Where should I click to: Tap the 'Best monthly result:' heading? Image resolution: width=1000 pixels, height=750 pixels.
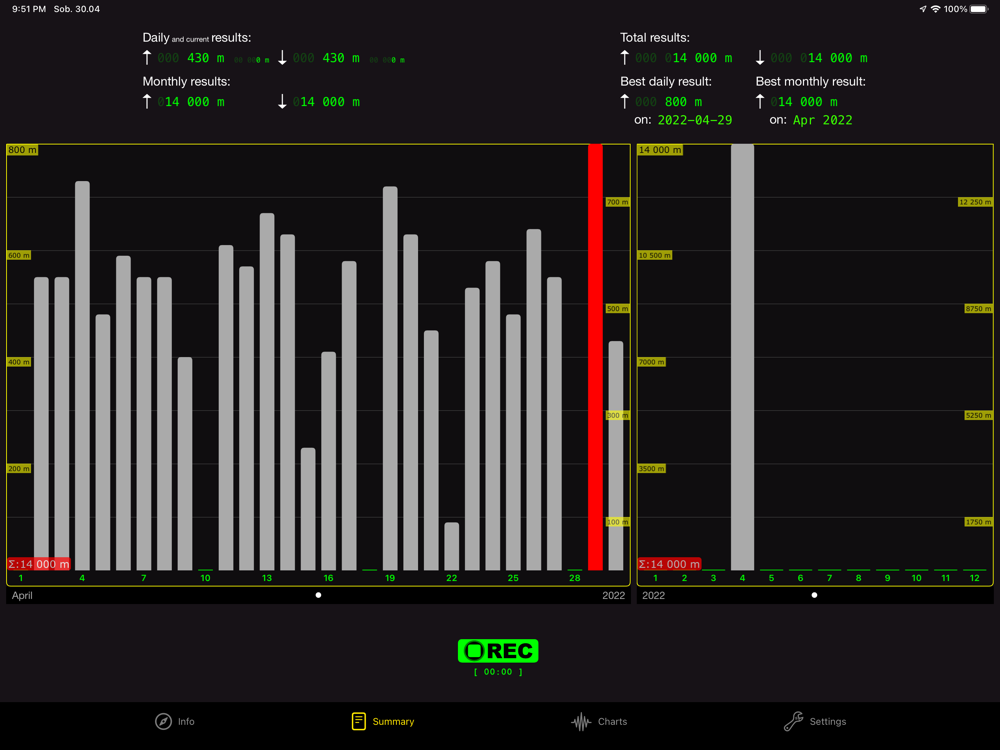(x=811, y=82)
